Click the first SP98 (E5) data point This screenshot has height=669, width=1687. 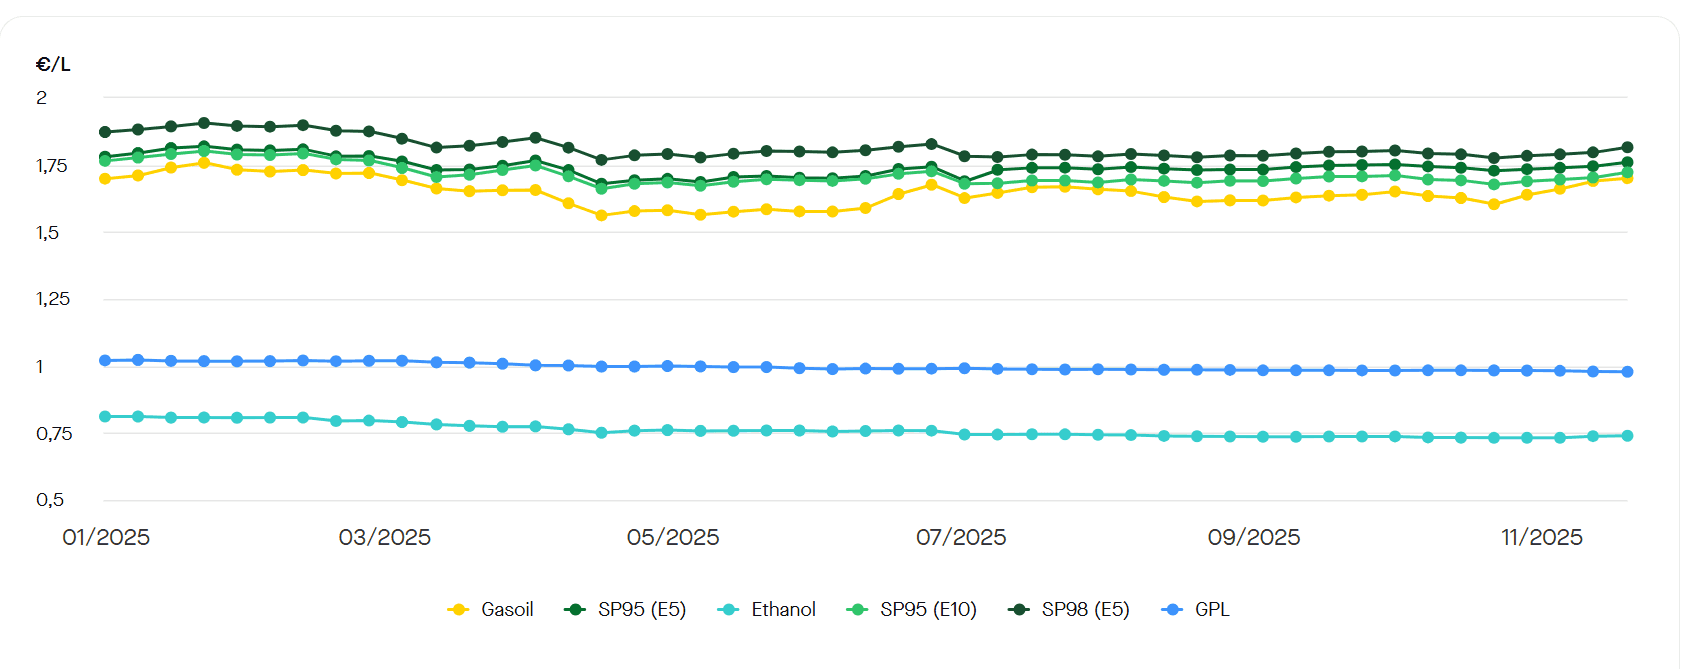[105, 132]
